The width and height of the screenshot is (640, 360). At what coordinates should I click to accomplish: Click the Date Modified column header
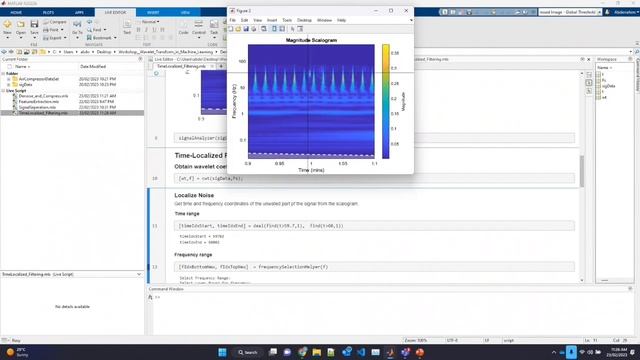coord(93,67)
